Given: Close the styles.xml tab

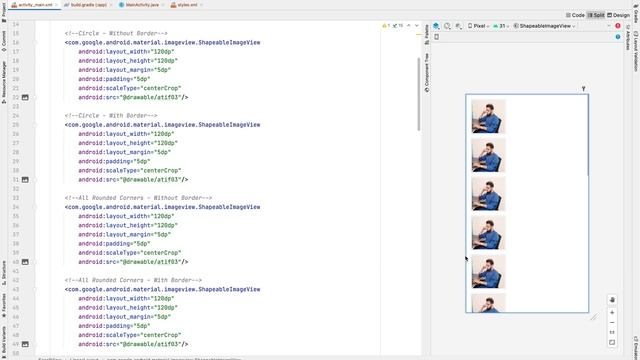Looking at the screenshot, I should [201, 5].
